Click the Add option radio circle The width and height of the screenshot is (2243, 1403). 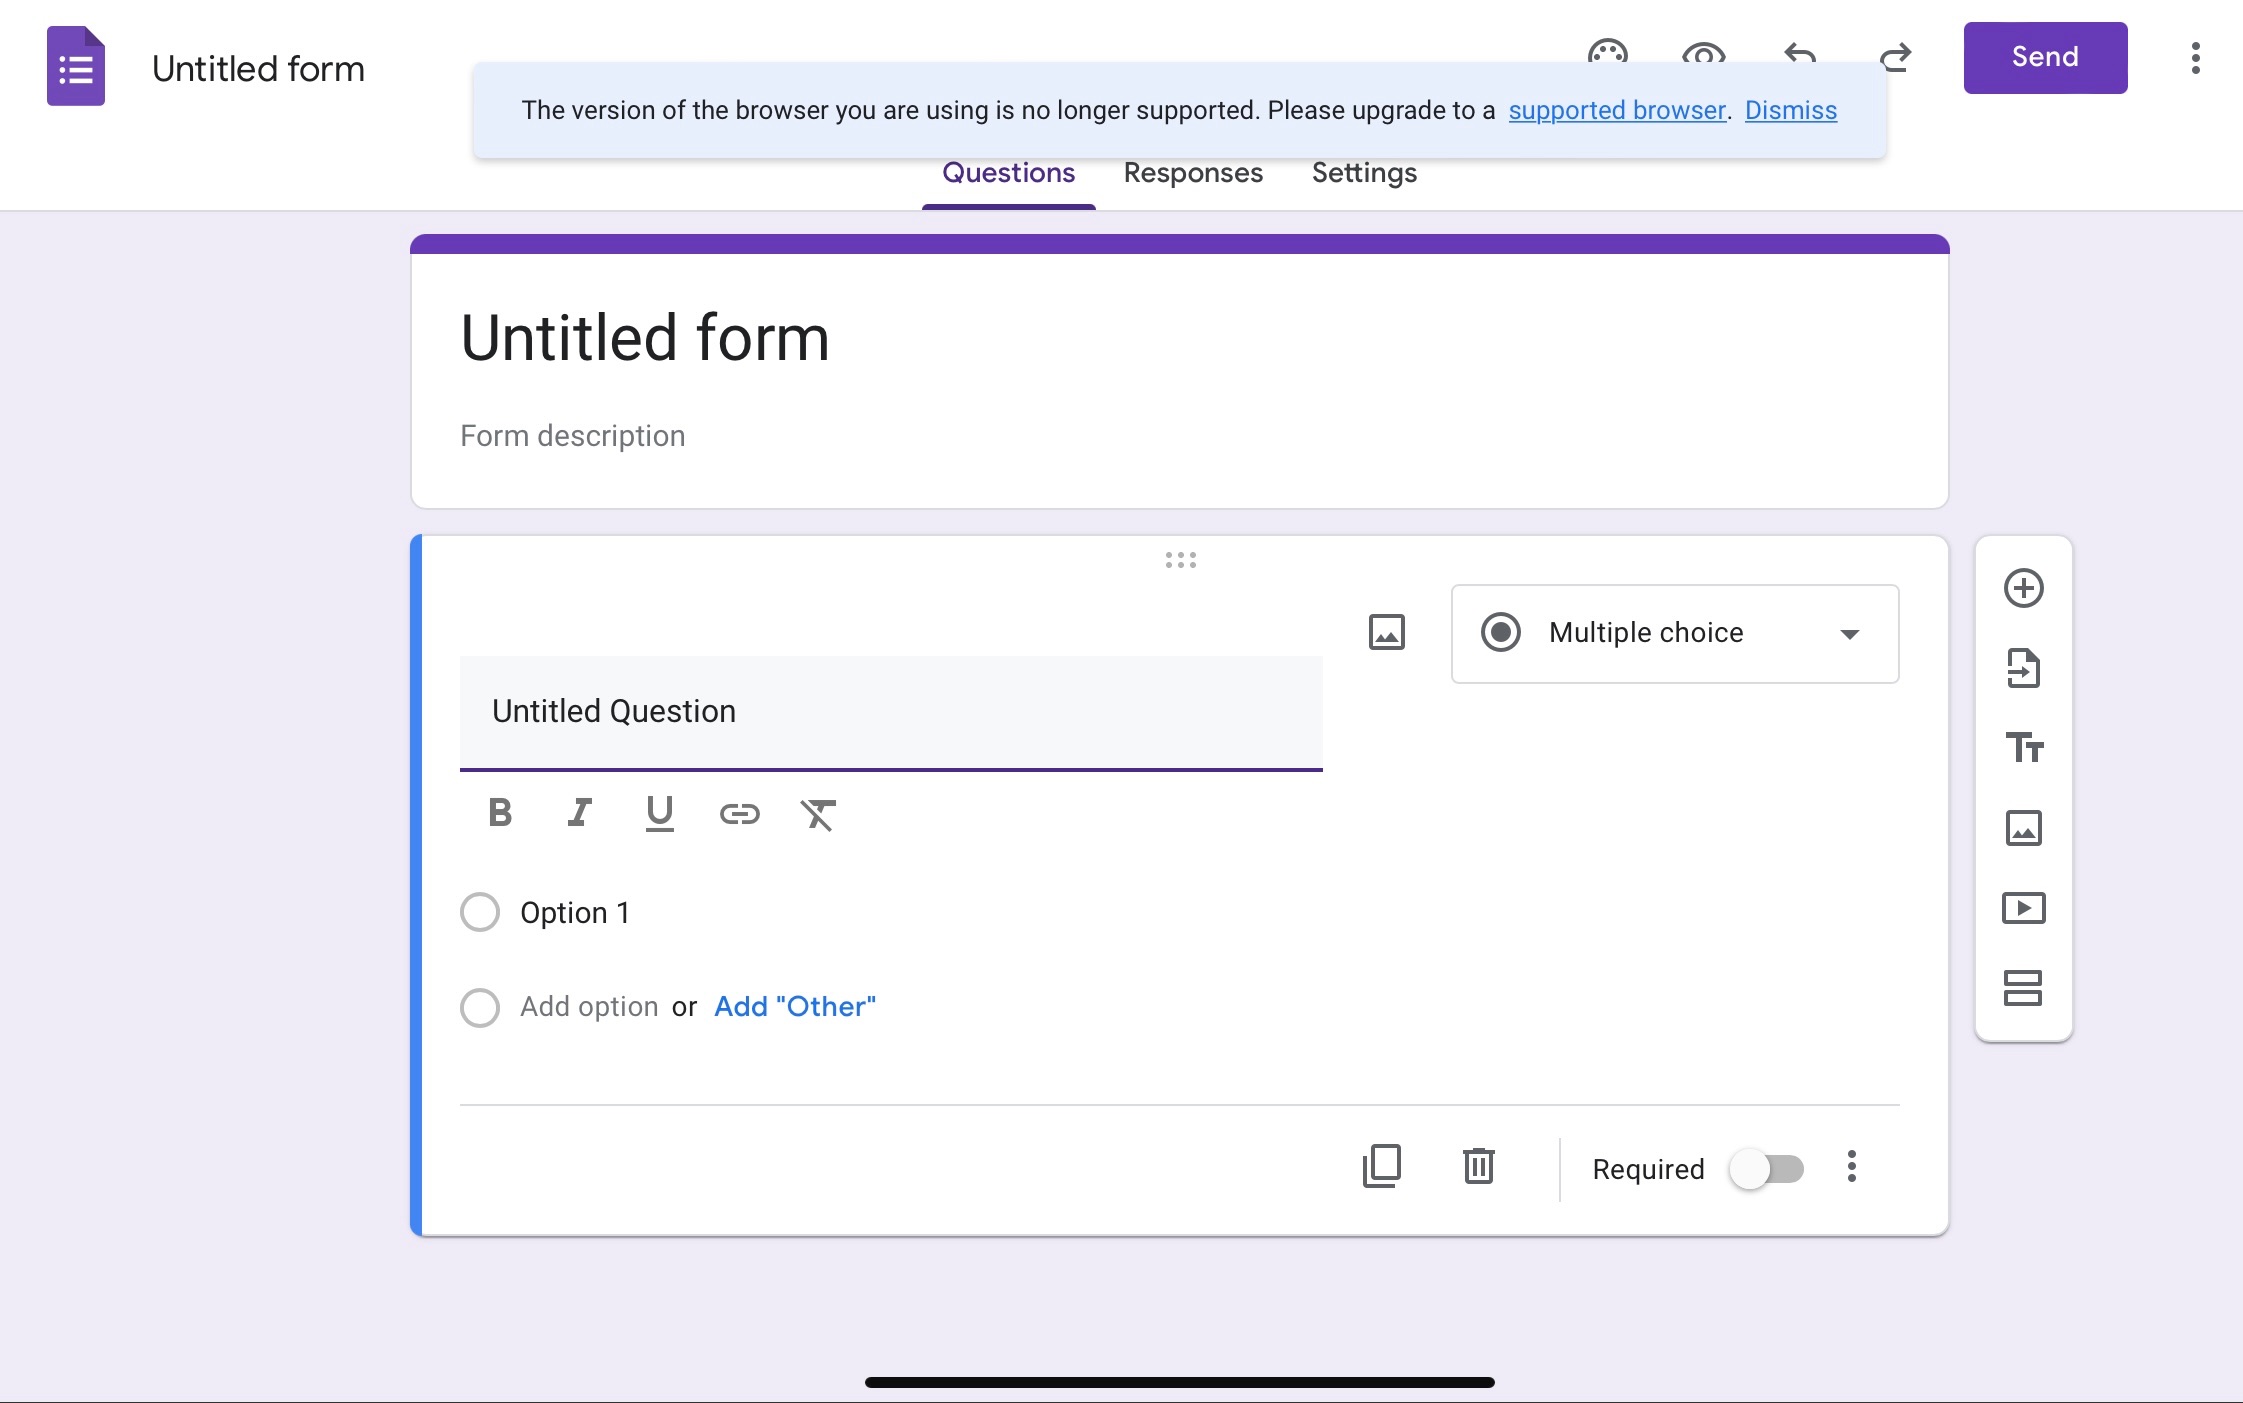(480, 1007)
